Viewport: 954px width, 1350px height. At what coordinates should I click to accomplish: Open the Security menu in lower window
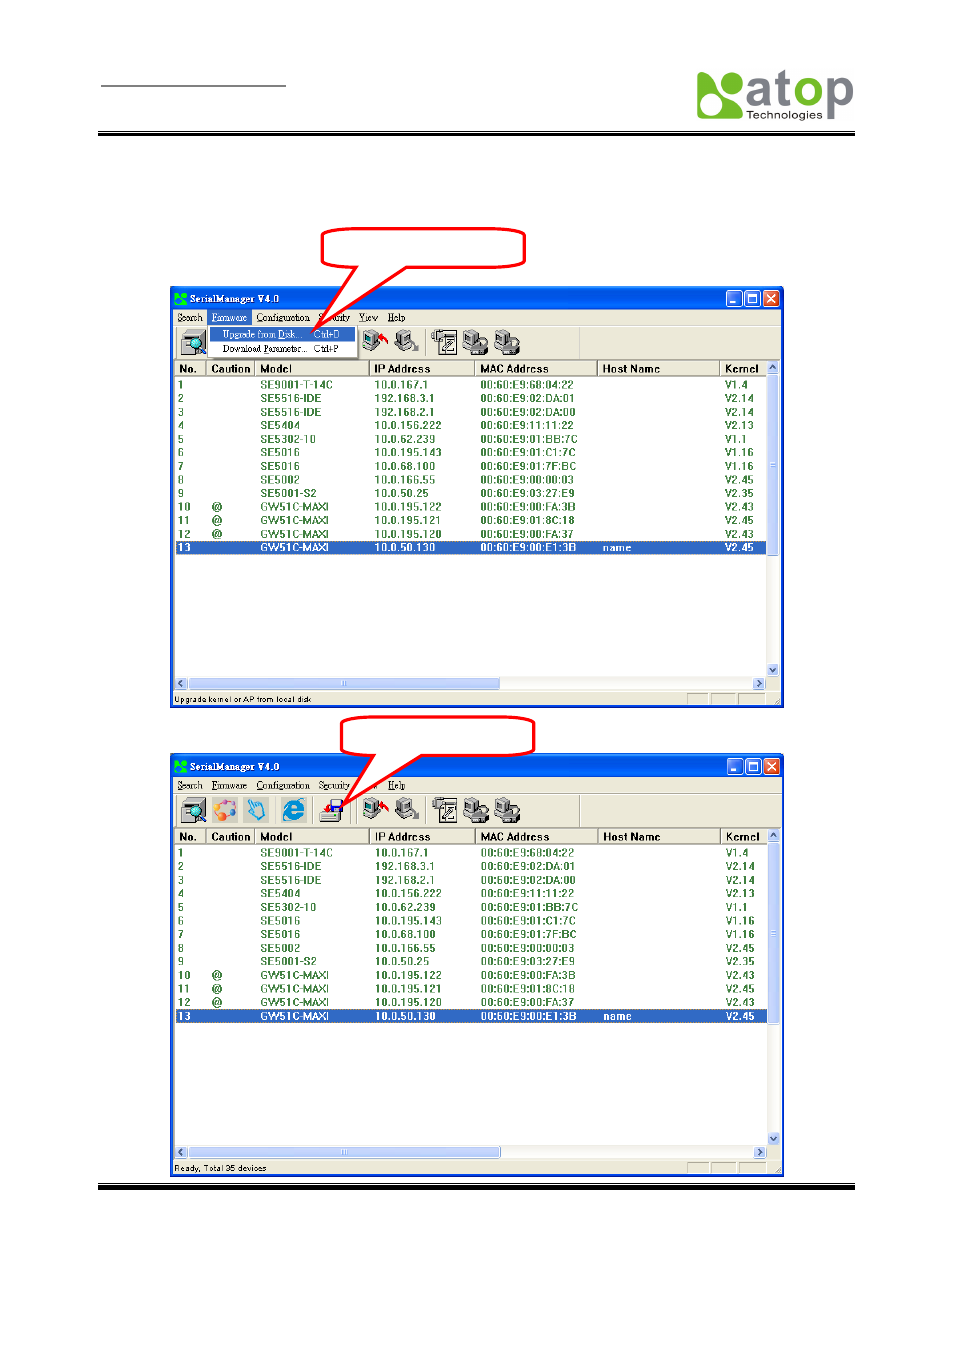[334, 786]
